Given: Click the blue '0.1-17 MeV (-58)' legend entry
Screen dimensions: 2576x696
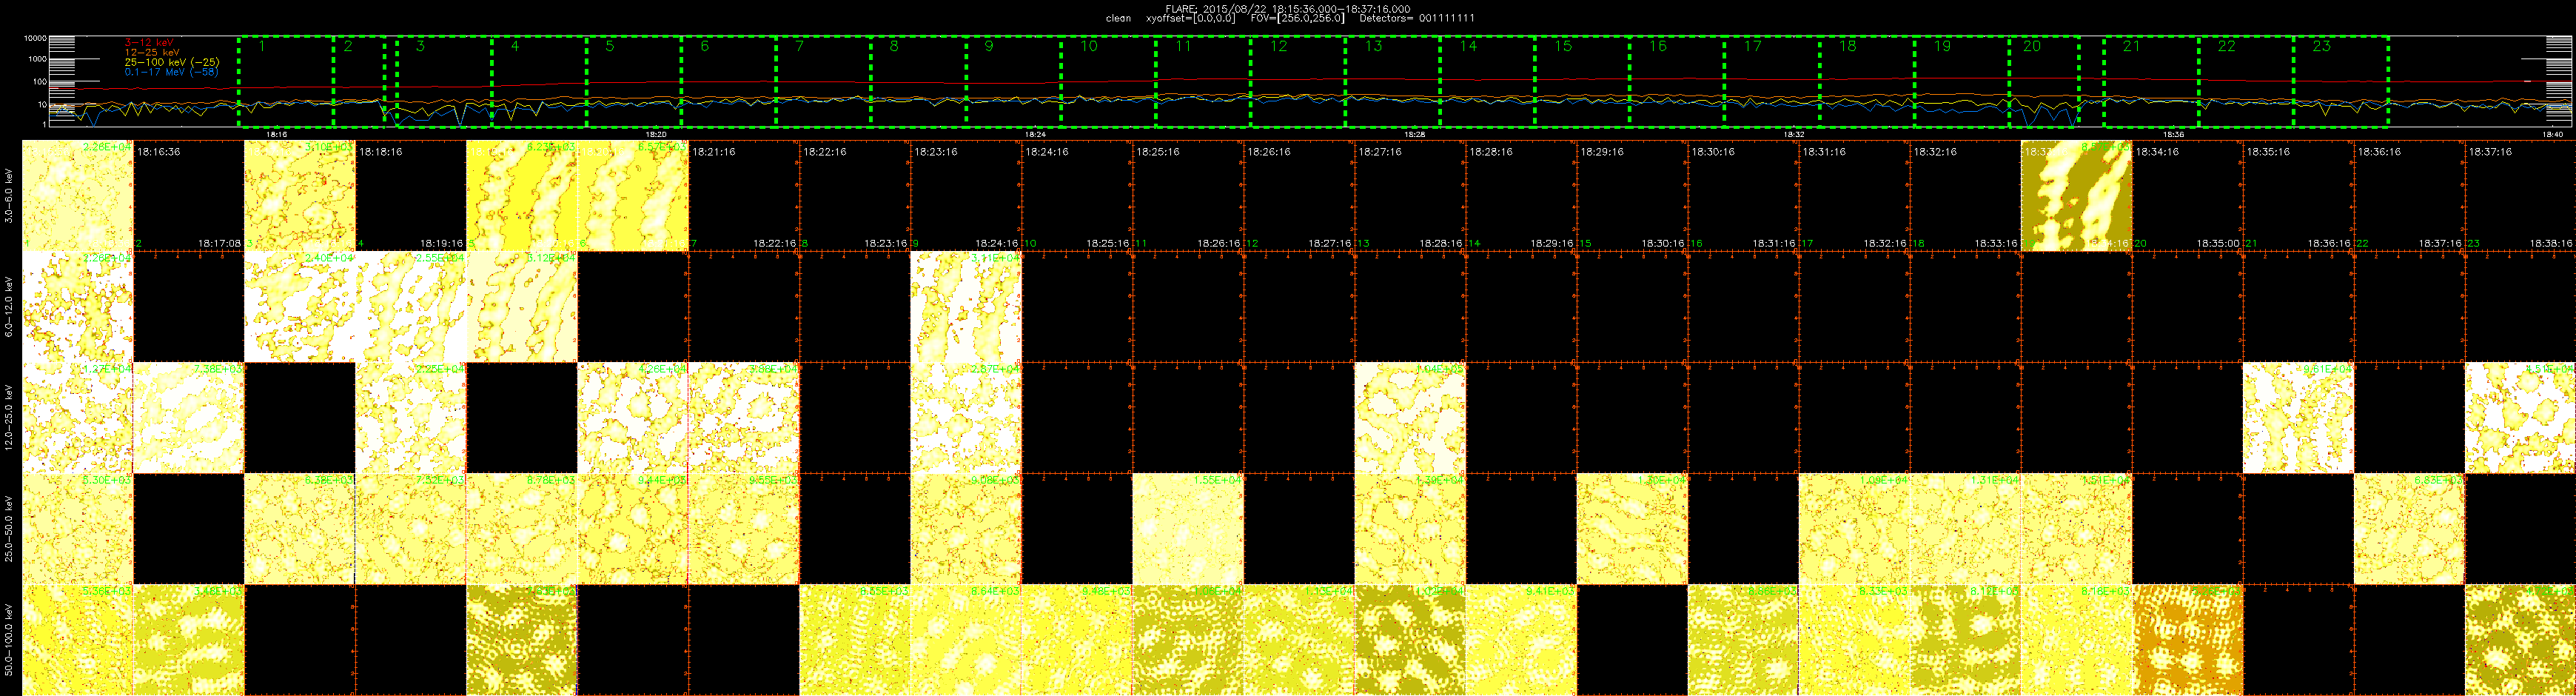Looking at the screenshot, I should pyautogui.click(x=172, y=72).
